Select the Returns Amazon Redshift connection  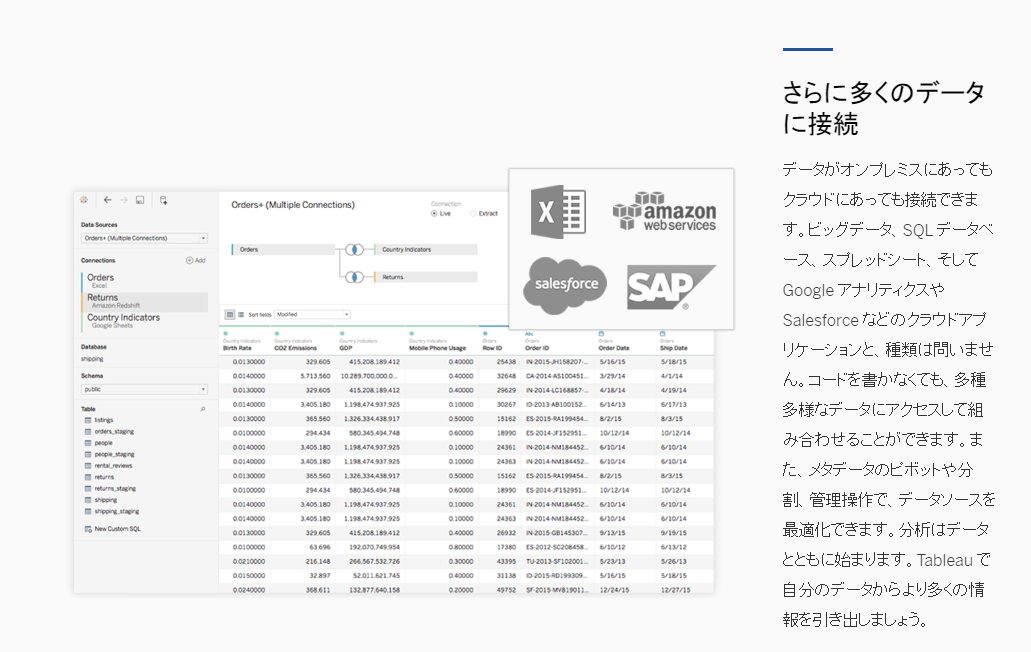point(144,301)
